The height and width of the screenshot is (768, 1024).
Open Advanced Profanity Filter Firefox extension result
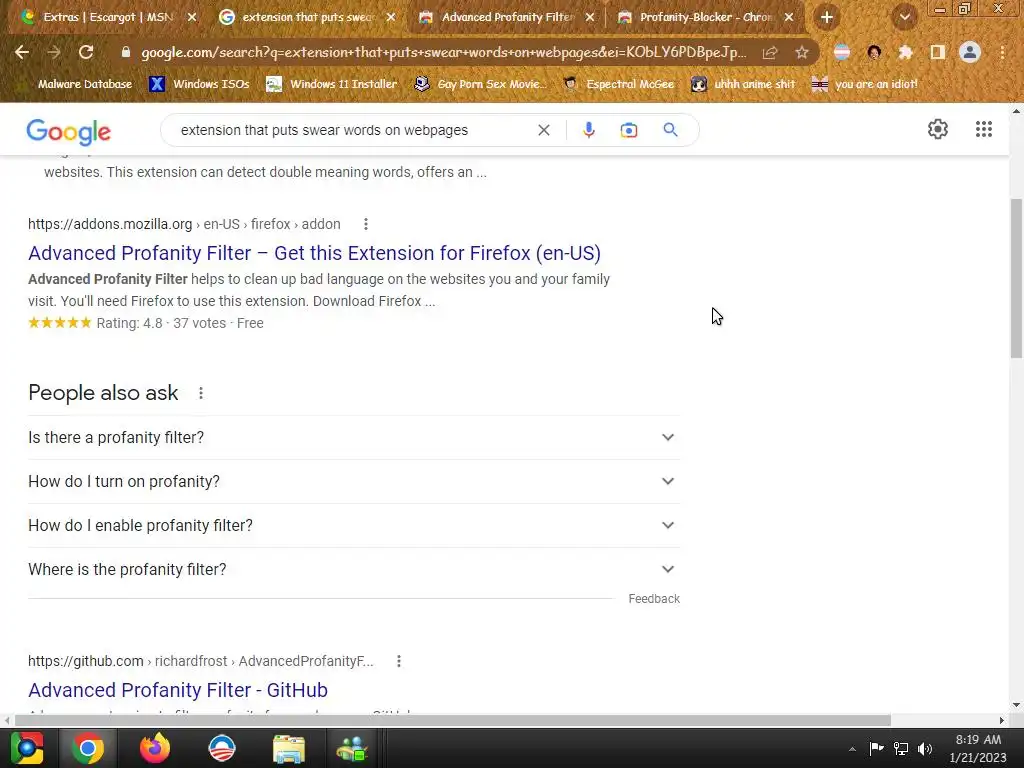click(x=314, y=253)
